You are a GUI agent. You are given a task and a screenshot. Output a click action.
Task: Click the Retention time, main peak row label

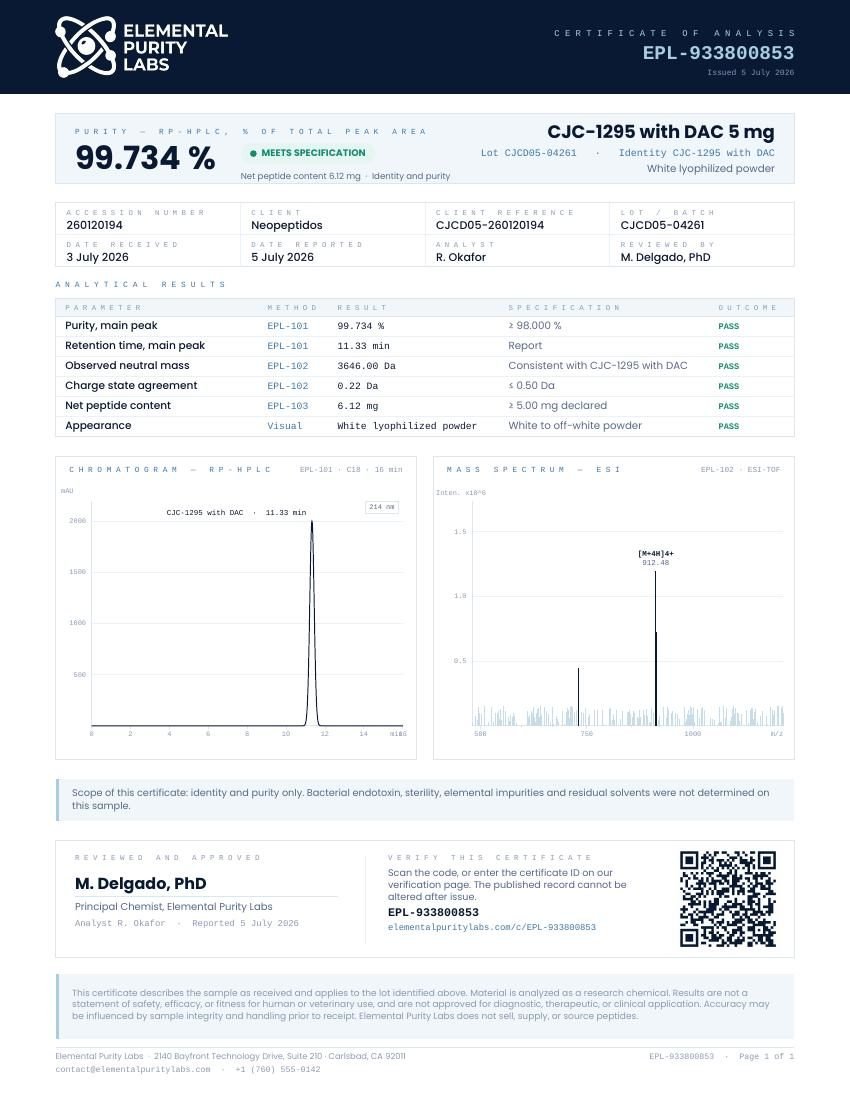(x=135, y=345)
